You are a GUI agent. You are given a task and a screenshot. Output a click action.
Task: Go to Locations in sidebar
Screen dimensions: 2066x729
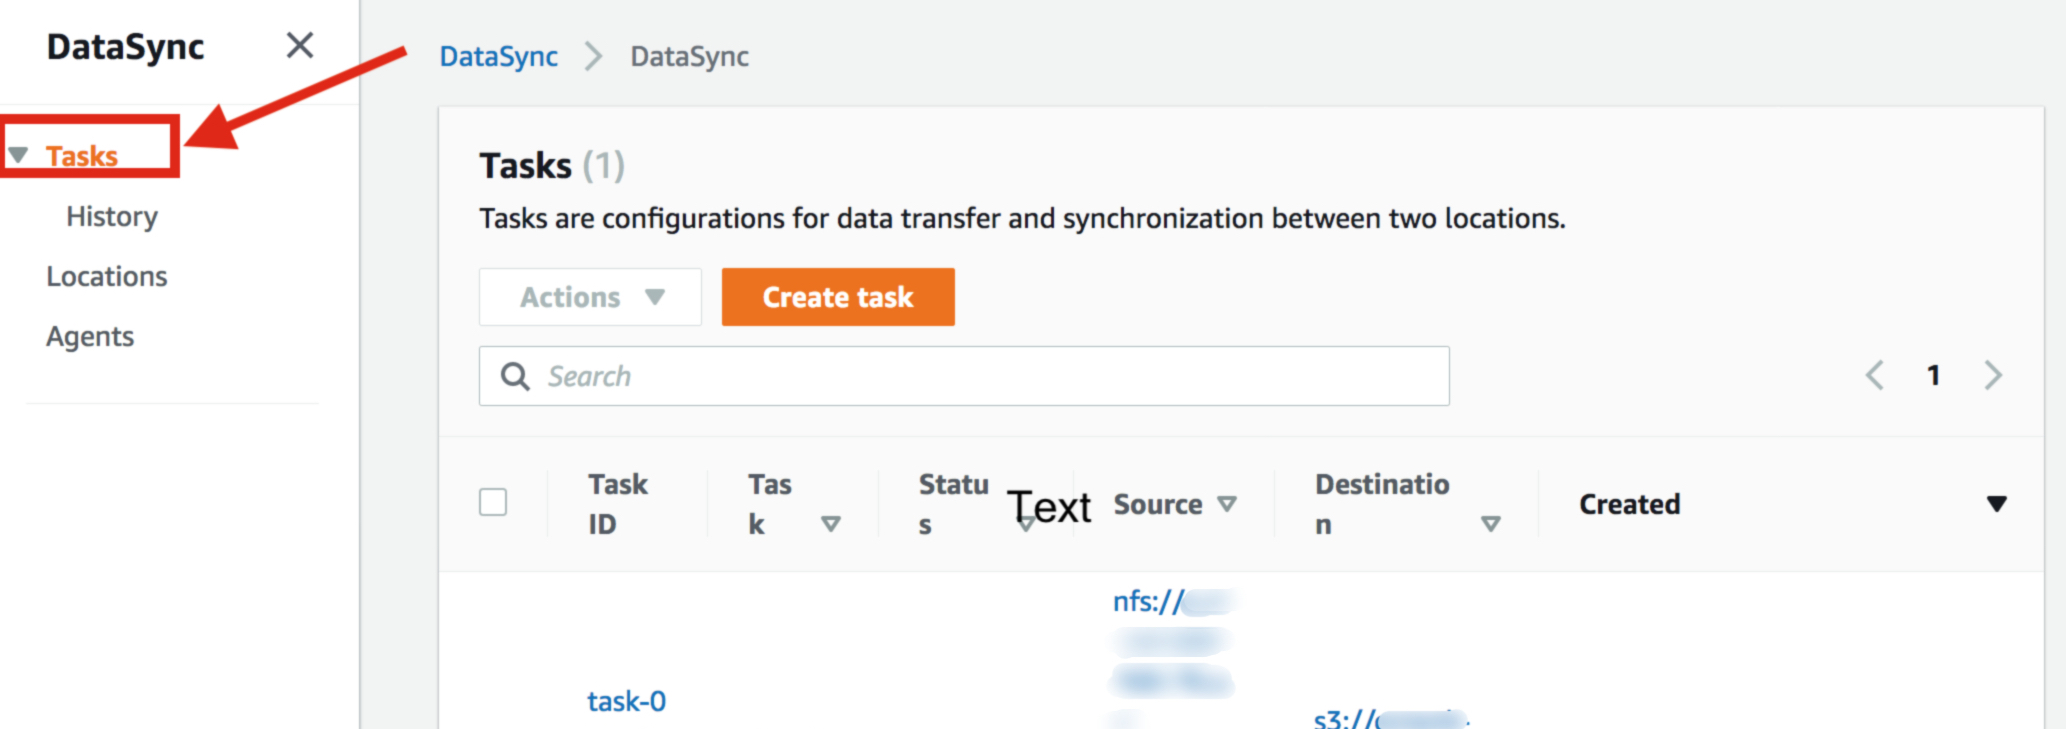pos(107,276)
